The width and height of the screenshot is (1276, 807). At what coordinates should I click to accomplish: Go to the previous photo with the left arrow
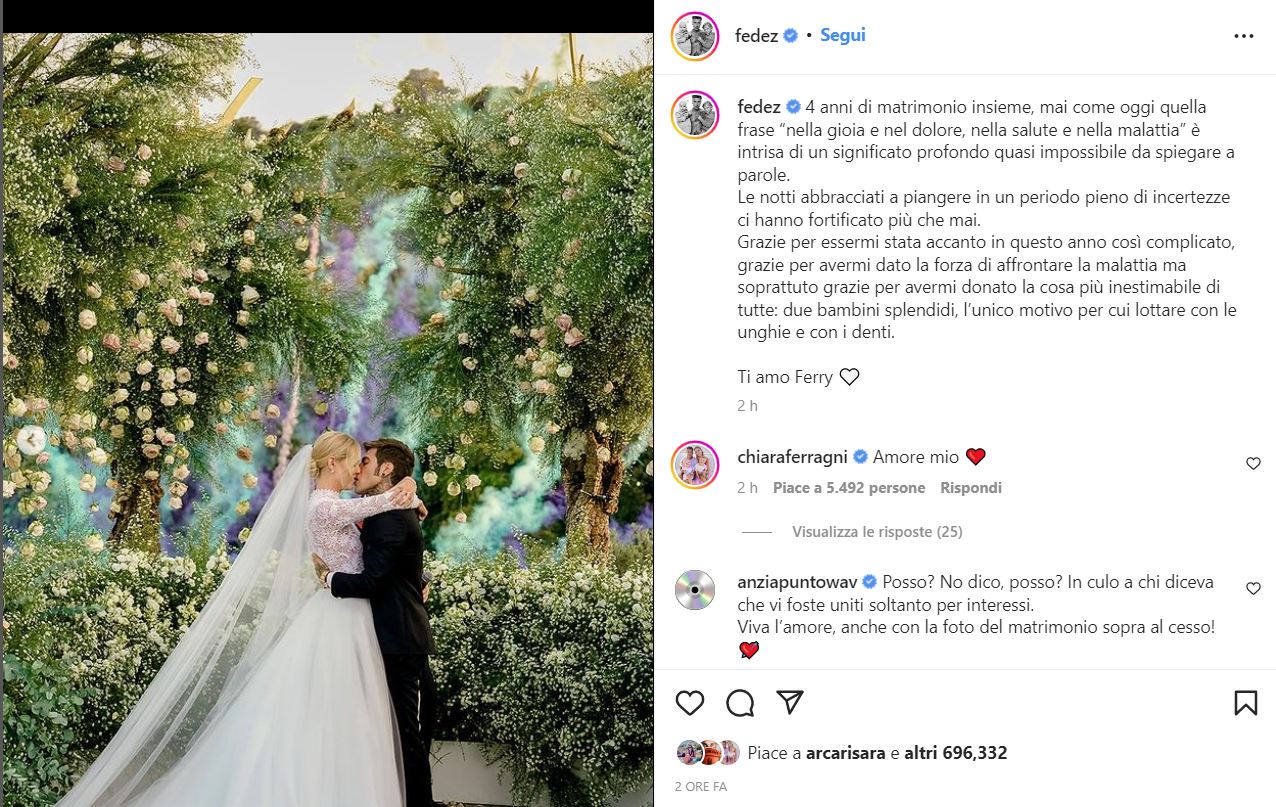click(32, 439)
